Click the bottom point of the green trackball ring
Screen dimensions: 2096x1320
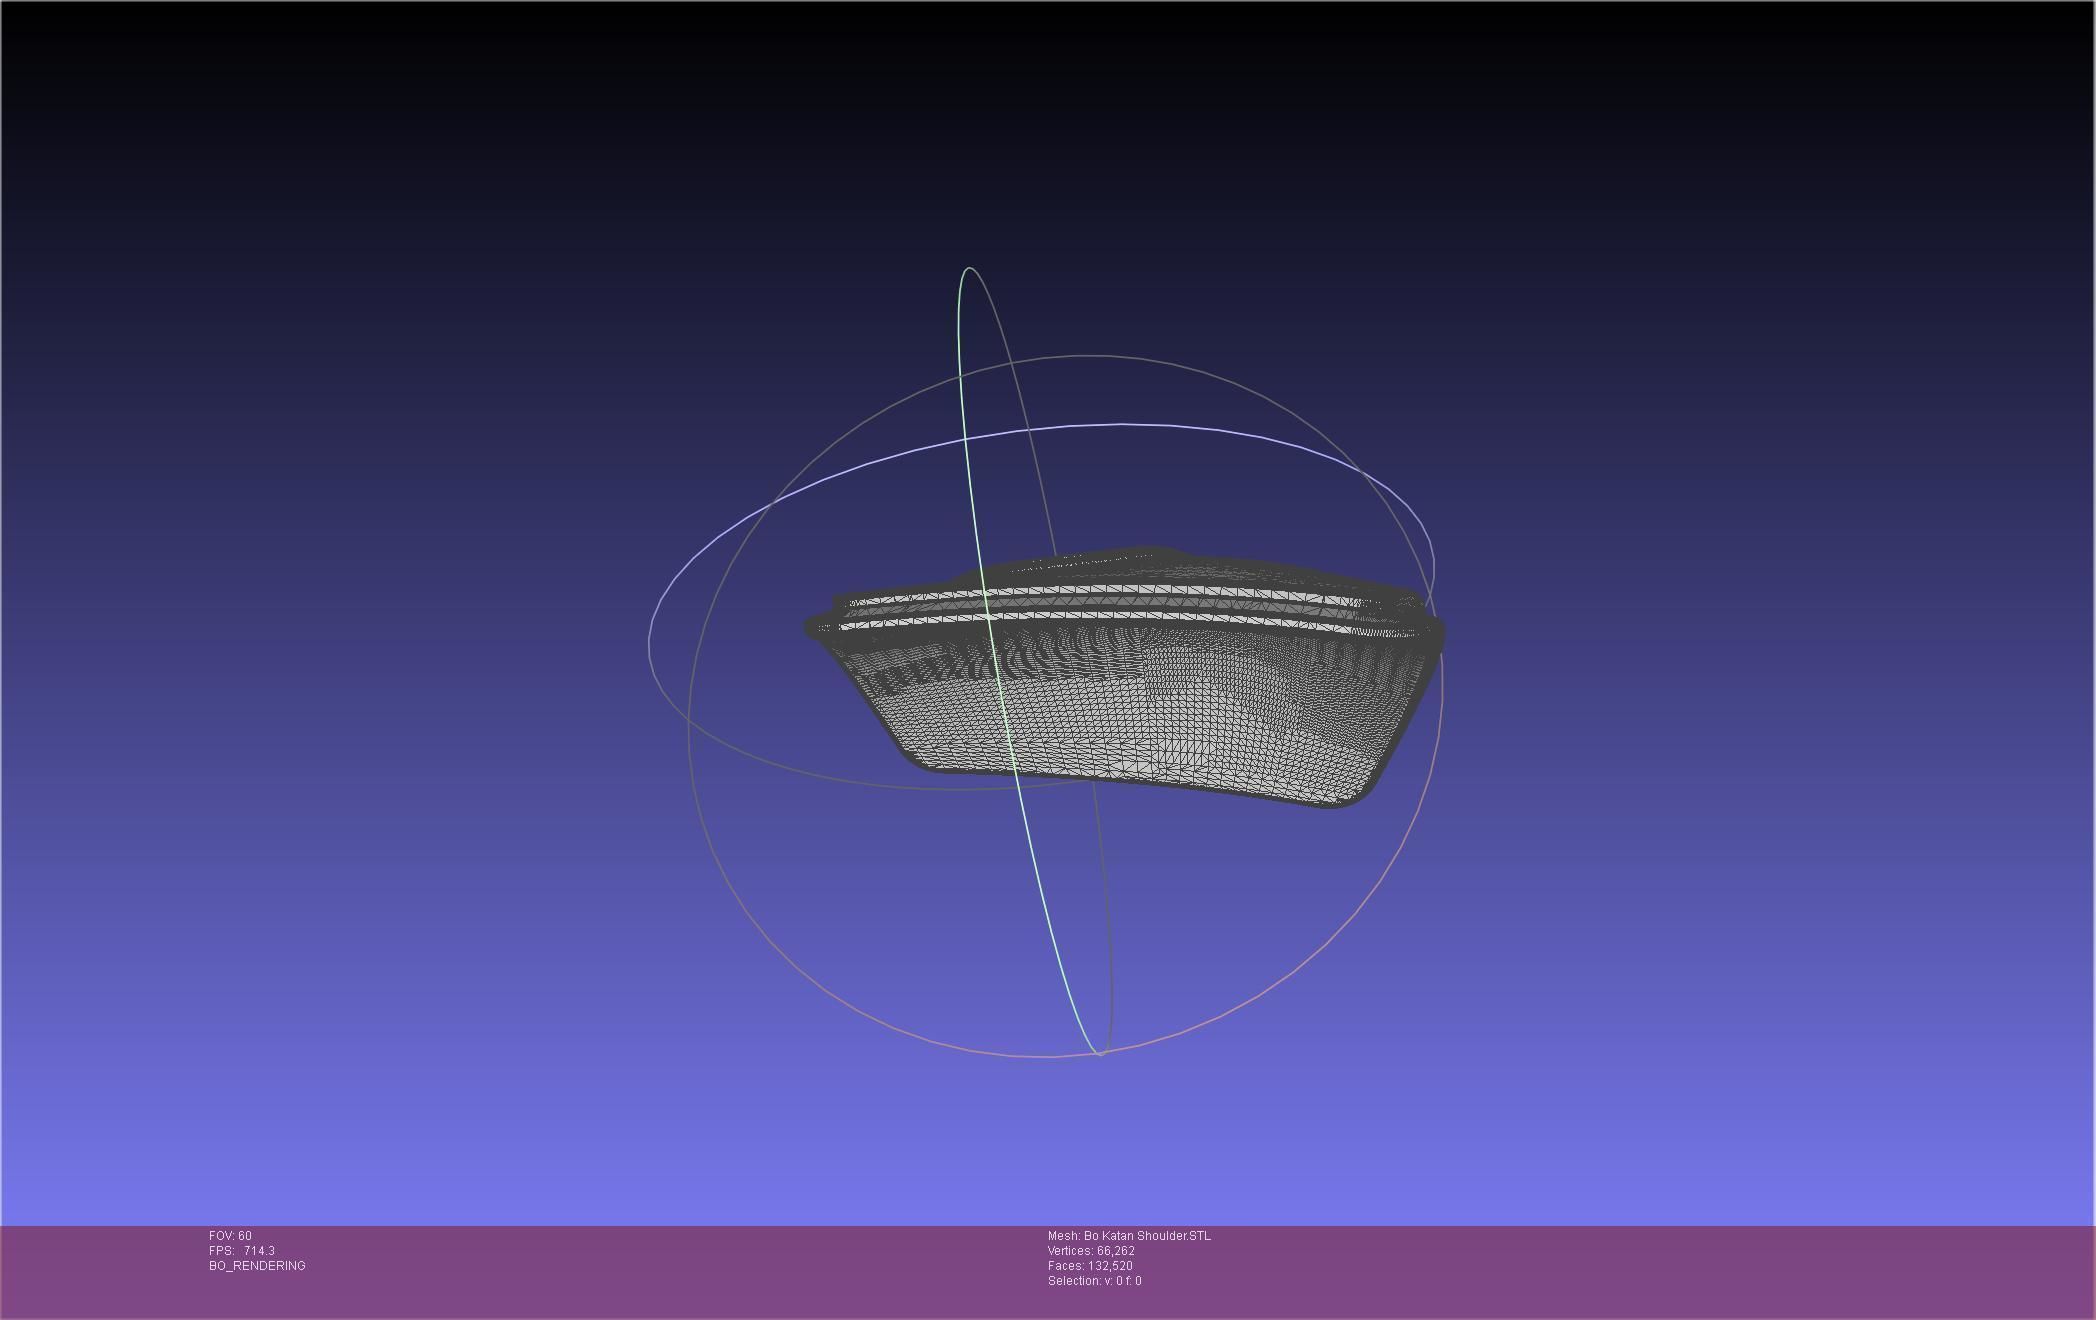click(x=1100, y=1053)
